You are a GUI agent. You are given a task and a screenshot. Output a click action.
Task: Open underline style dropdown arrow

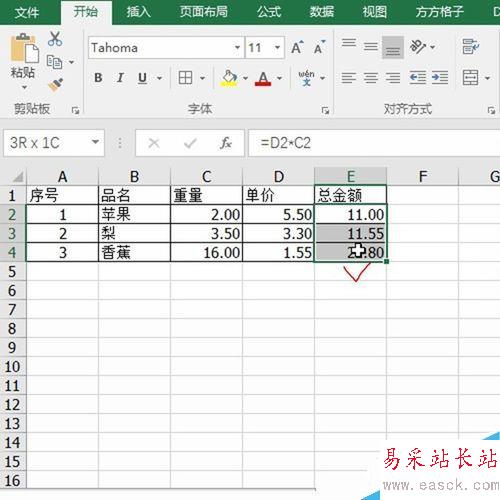[159, 78]
